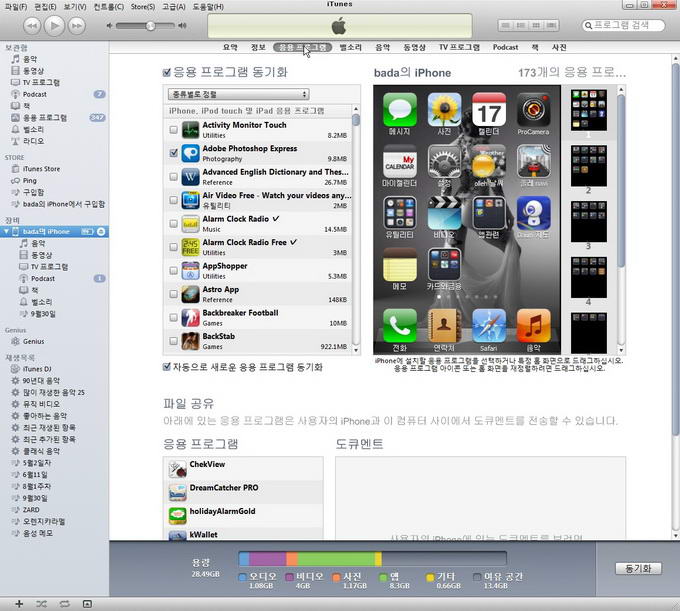Open iTunes DJ playlist

pos(37,369)
